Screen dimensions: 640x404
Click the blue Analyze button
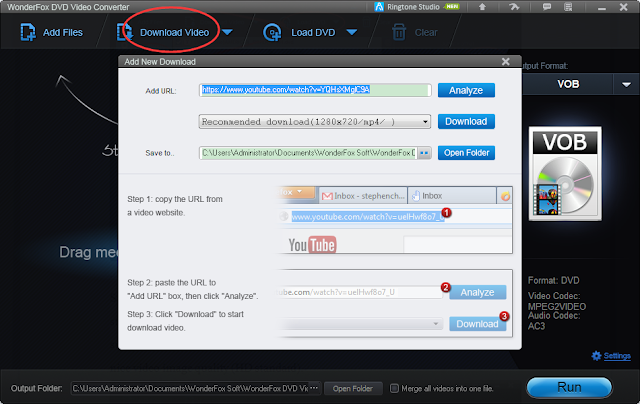tap(466, 90)
